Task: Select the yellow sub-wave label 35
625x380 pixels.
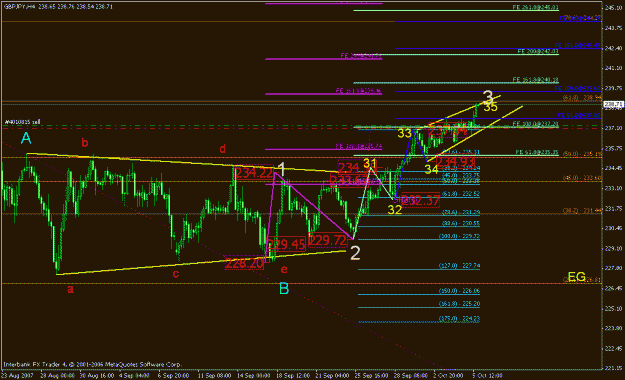Action: click(490, 107)
